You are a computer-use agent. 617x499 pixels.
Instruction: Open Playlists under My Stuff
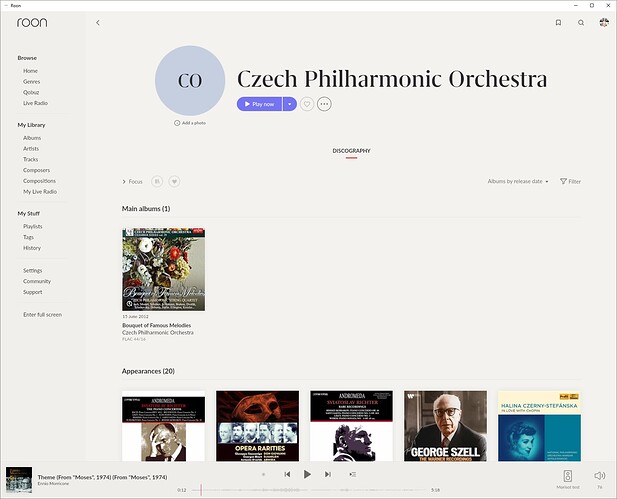coord(33,226)
